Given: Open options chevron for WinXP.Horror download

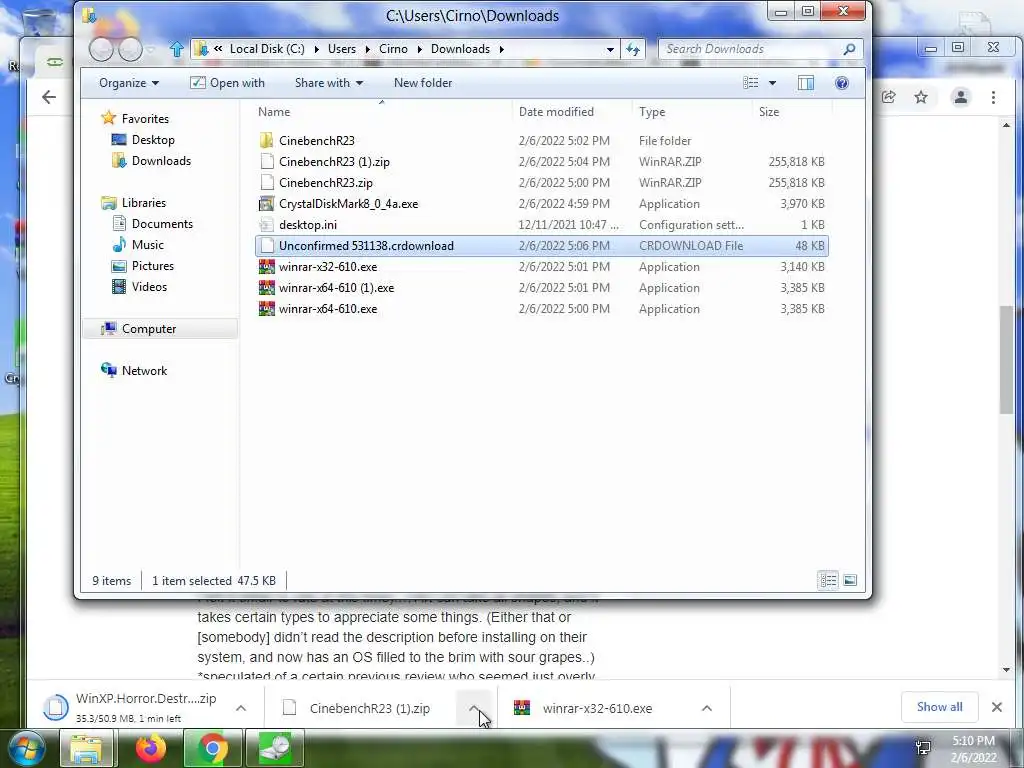Looking at the screenshot, I should tap(241, 708).
